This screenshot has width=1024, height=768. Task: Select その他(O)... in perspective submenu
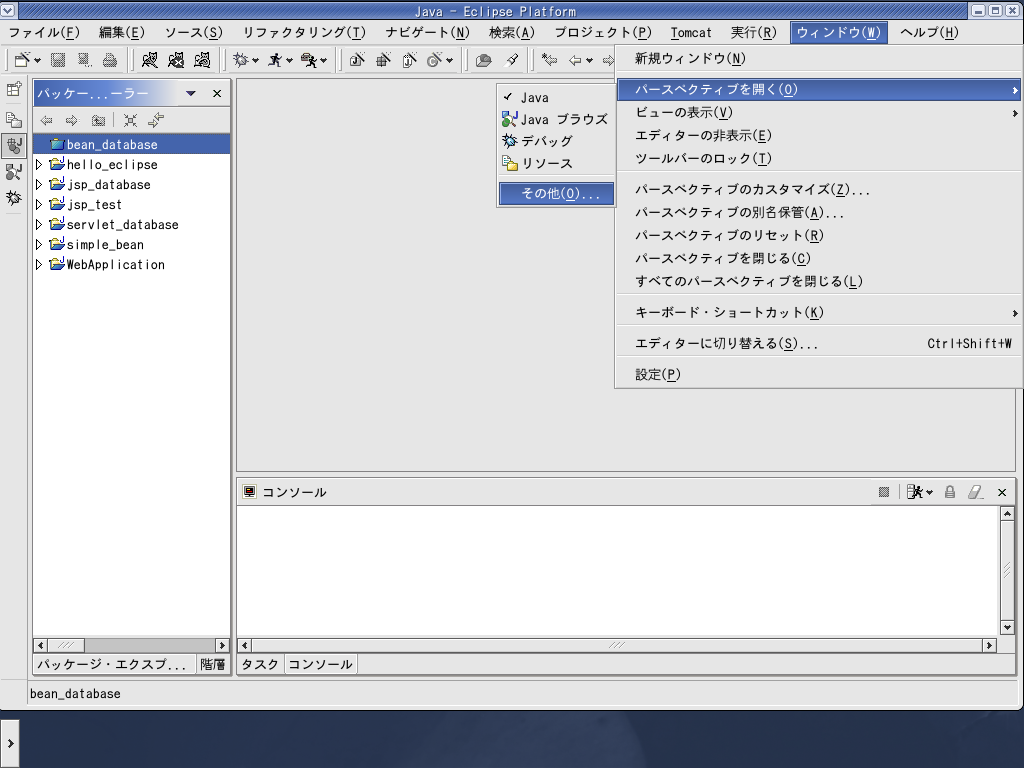[556, 193]
